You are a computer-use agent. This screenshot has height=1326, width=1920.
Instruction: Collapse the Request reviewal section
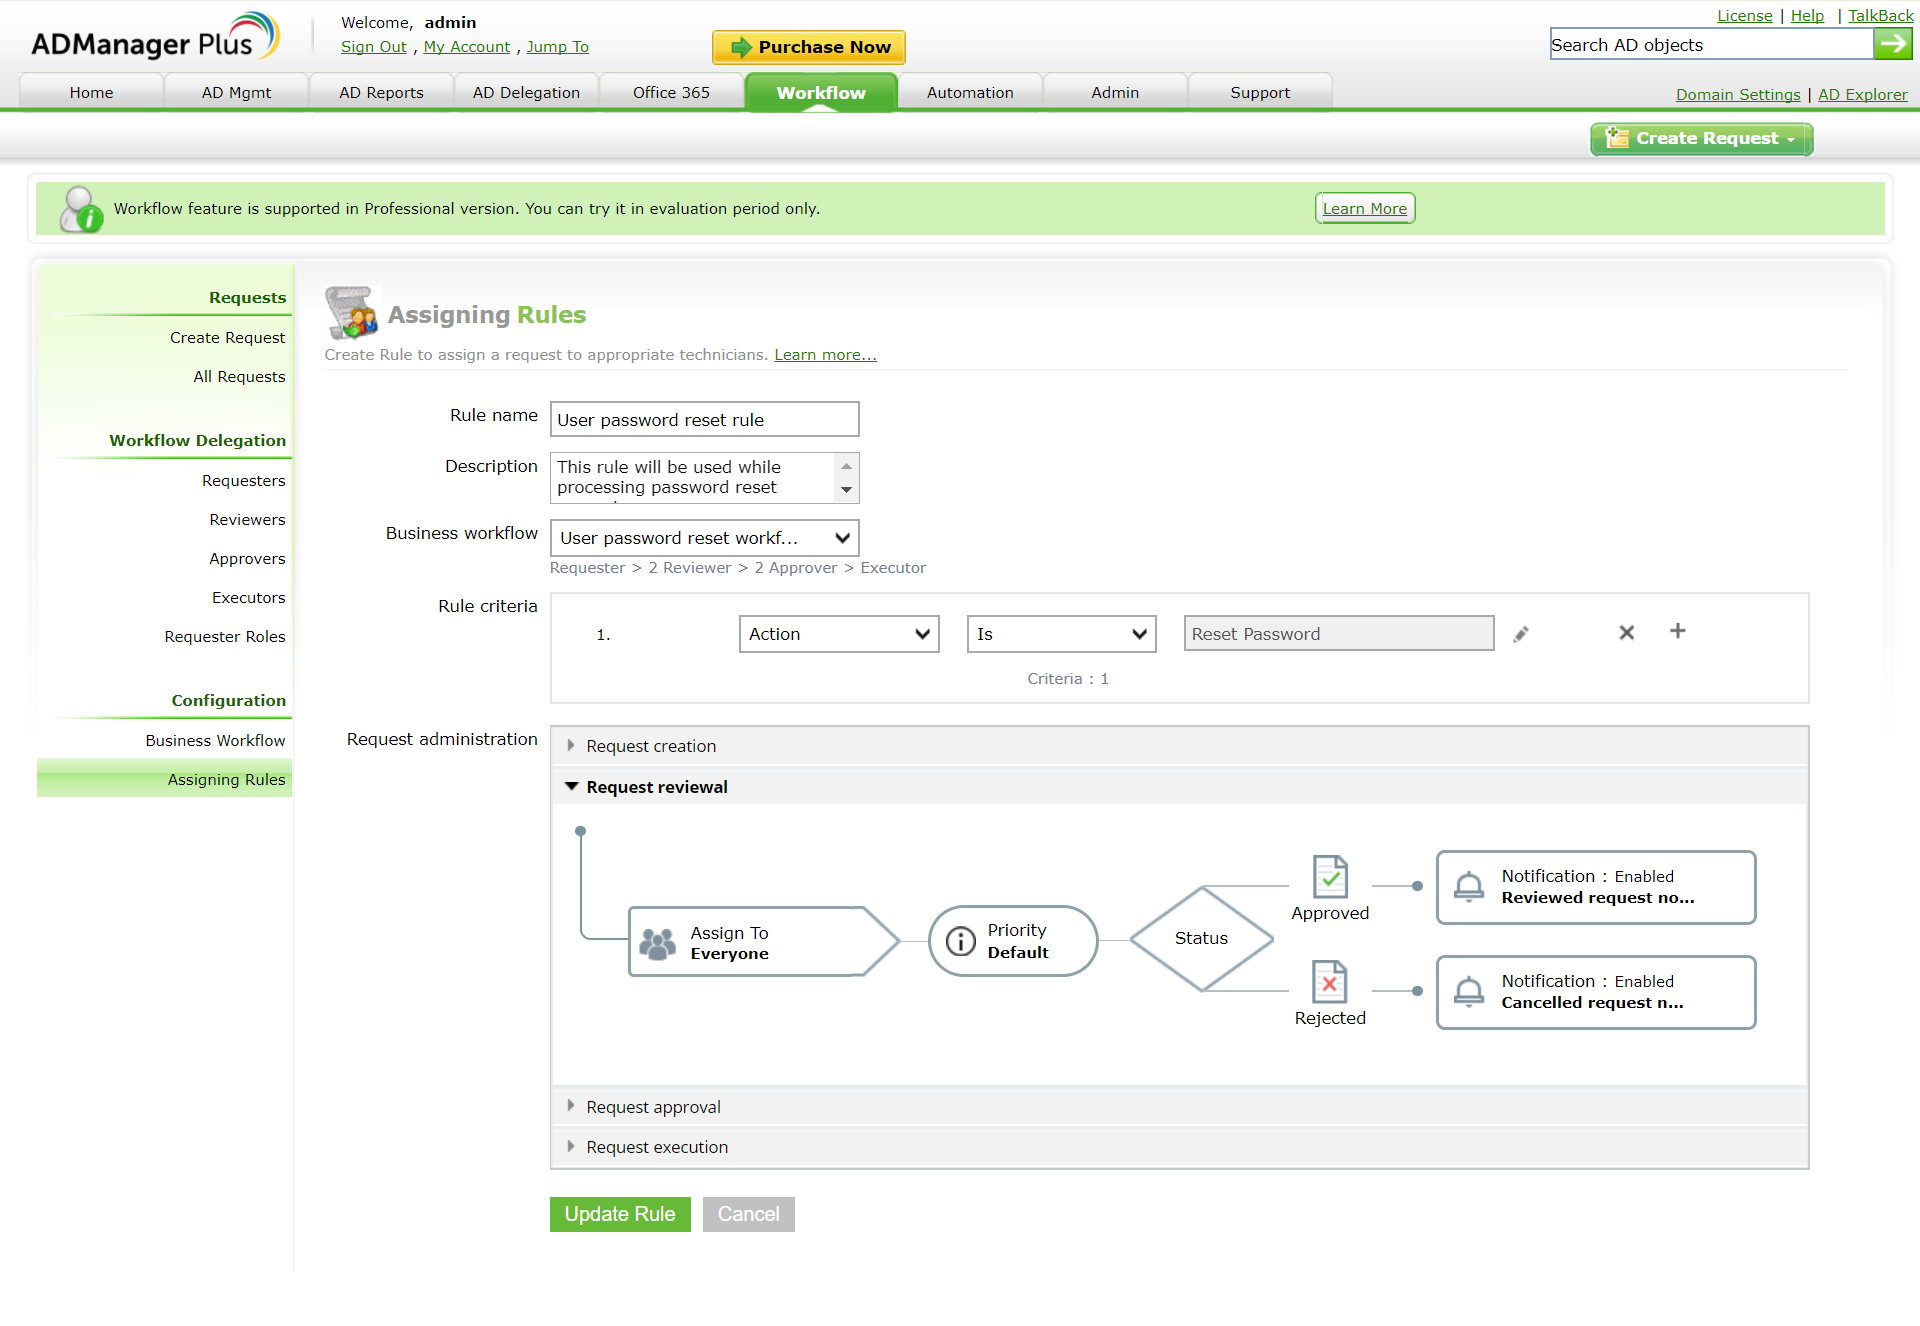pos(656,787)
